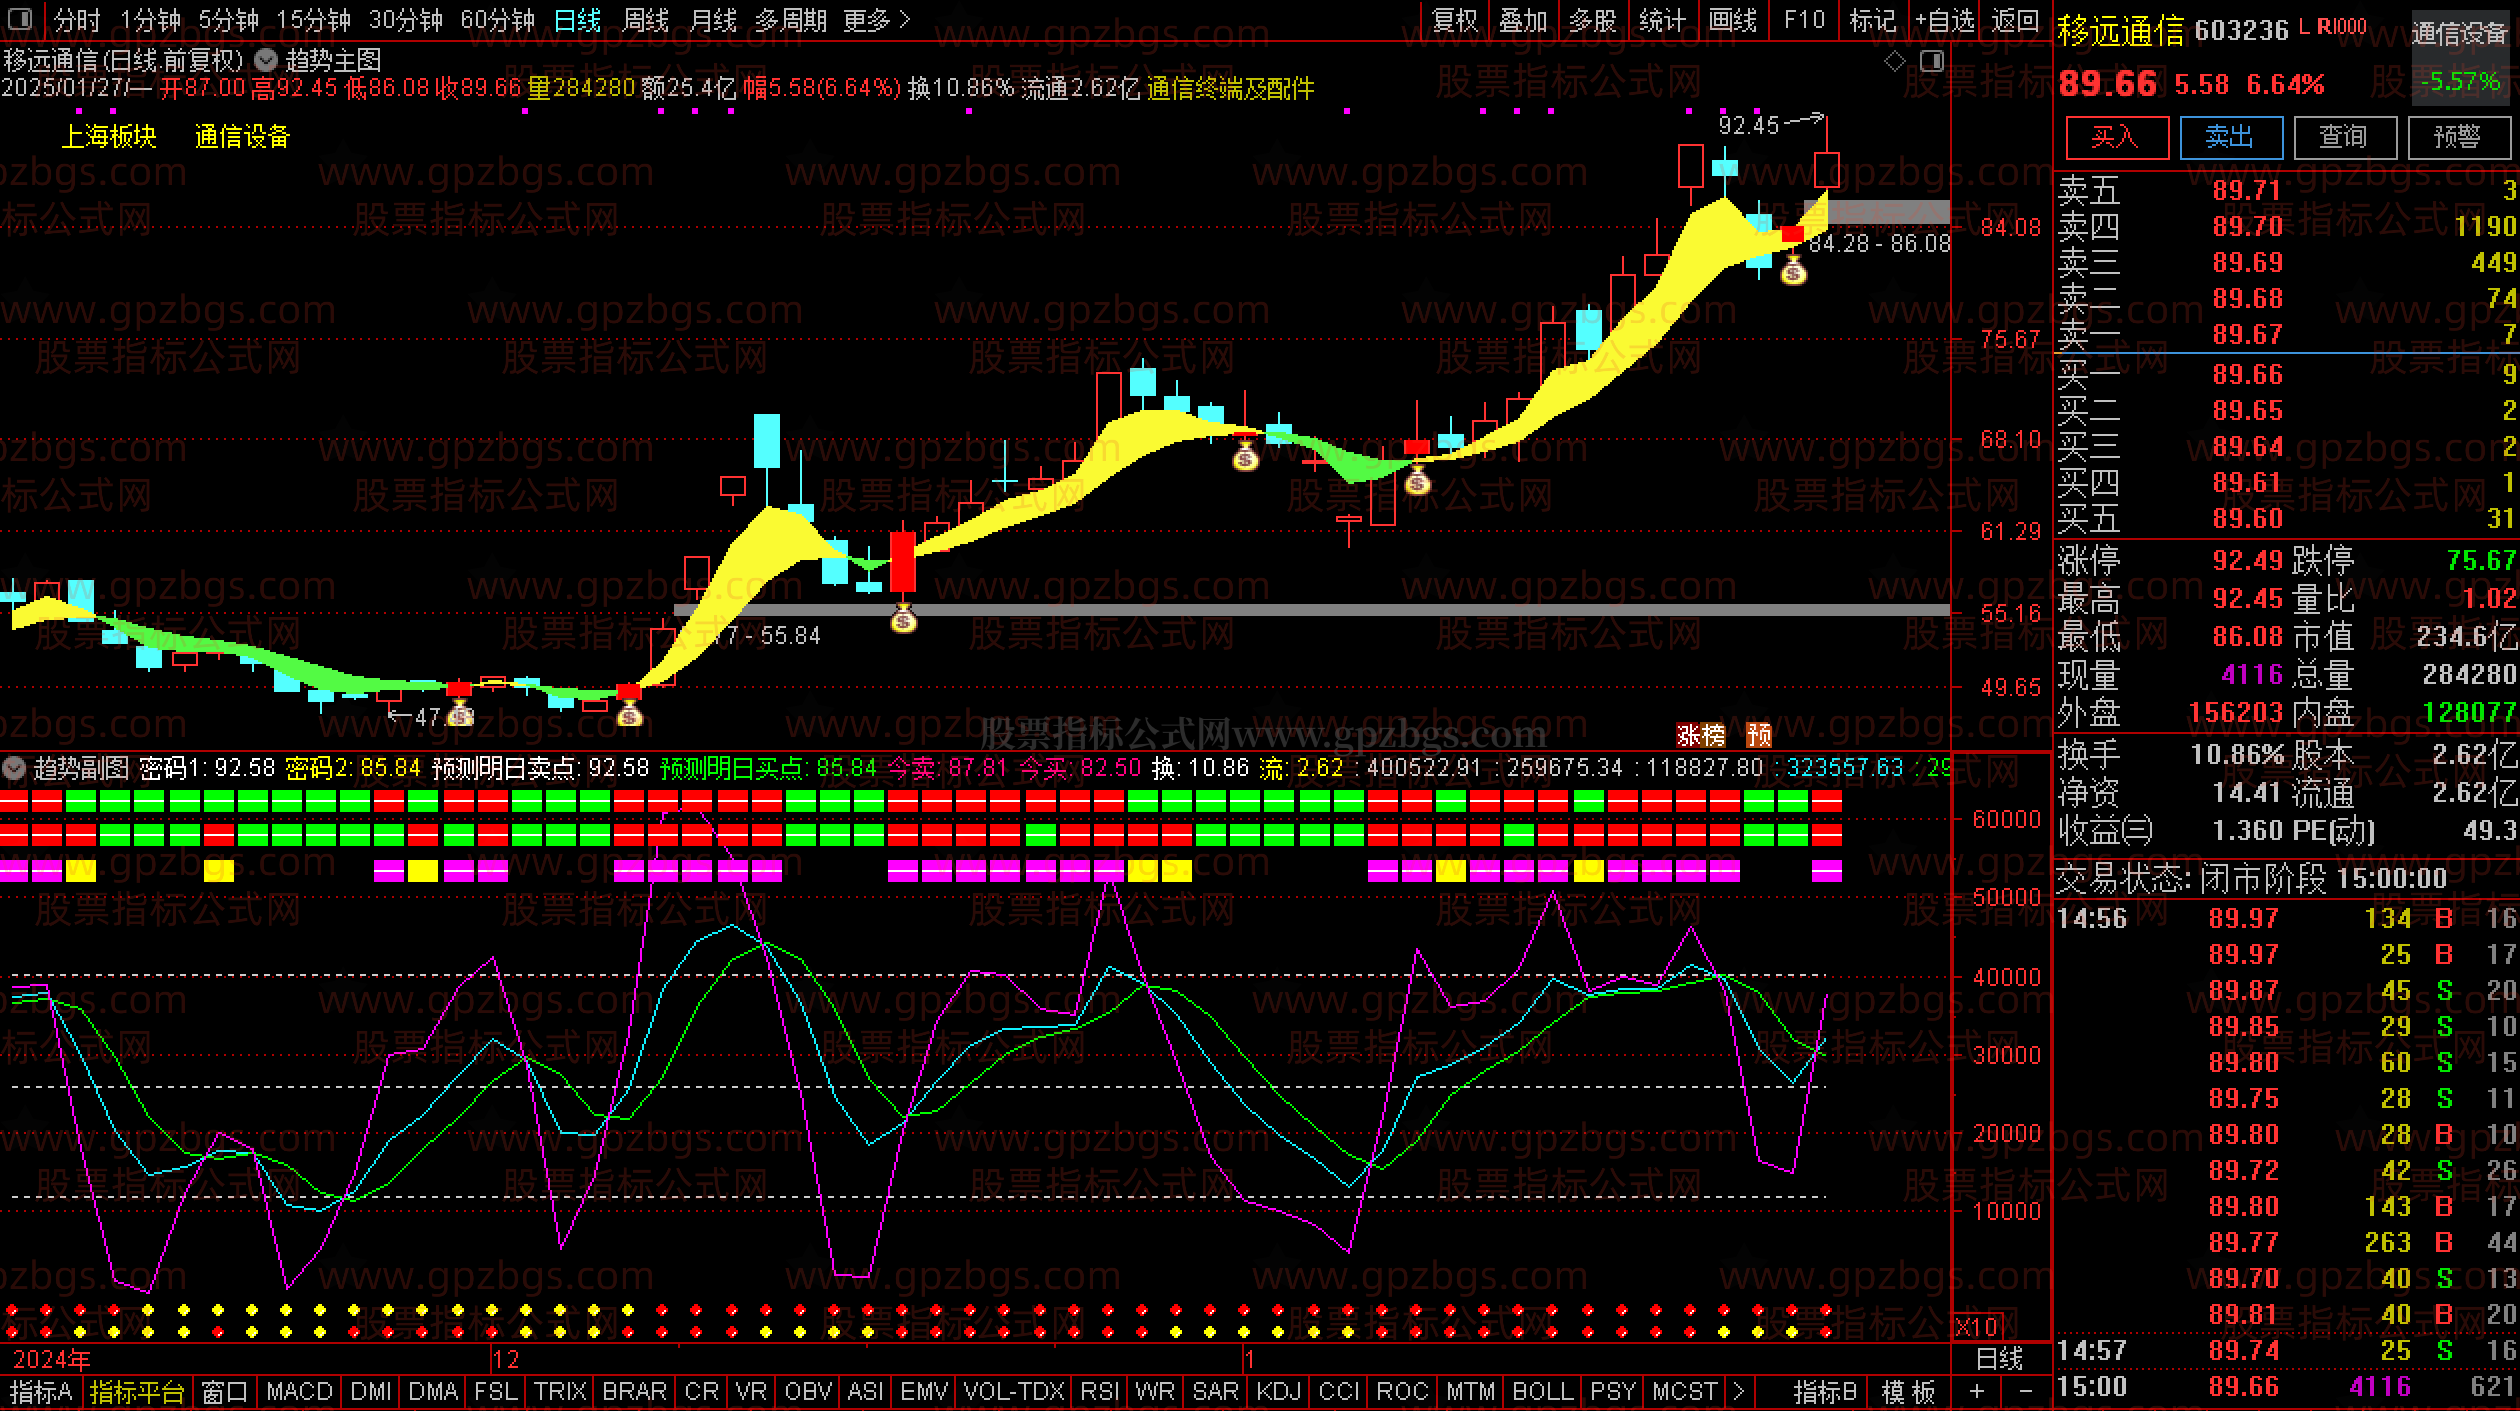Switch to 月线 monthly chart
The image size is (2520, 1411).
coord(713,19)
